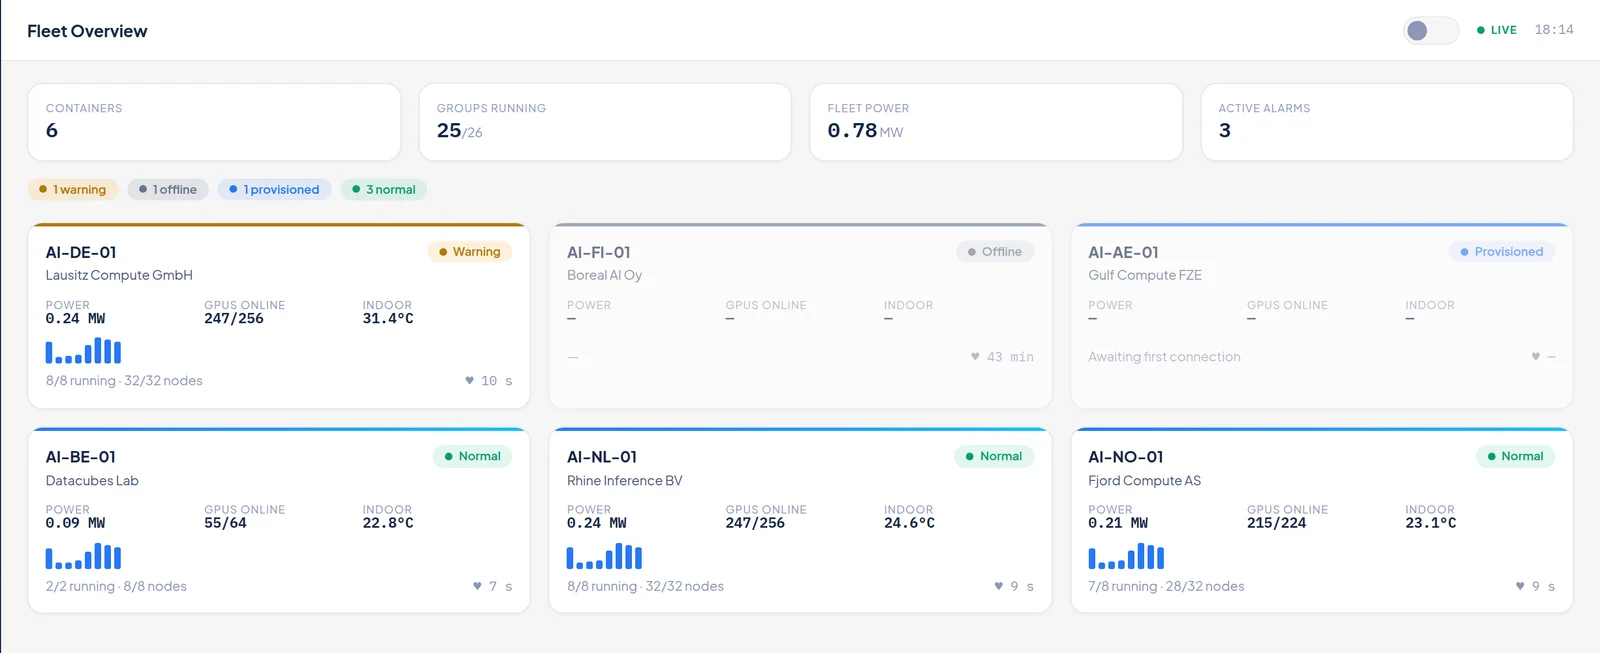
Task: Select the 3 normal filter chip
Action: point(384,189)
